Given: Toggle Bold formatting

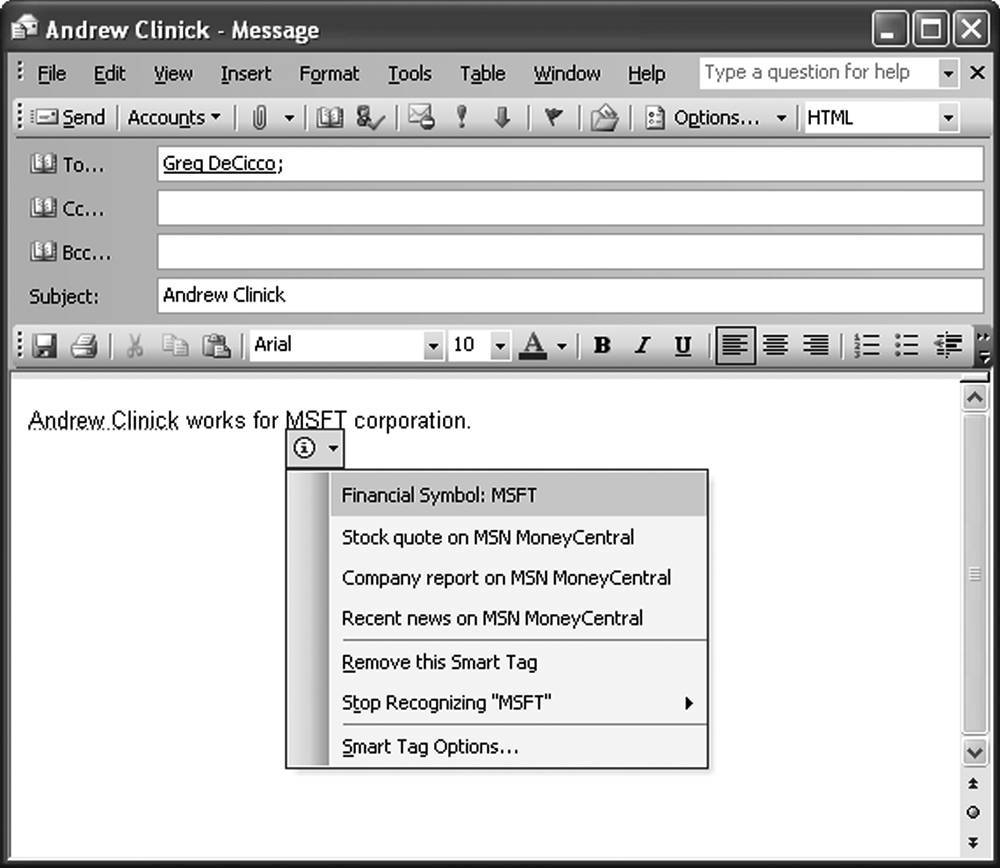Looking at the screenshot, I should 602,346.
